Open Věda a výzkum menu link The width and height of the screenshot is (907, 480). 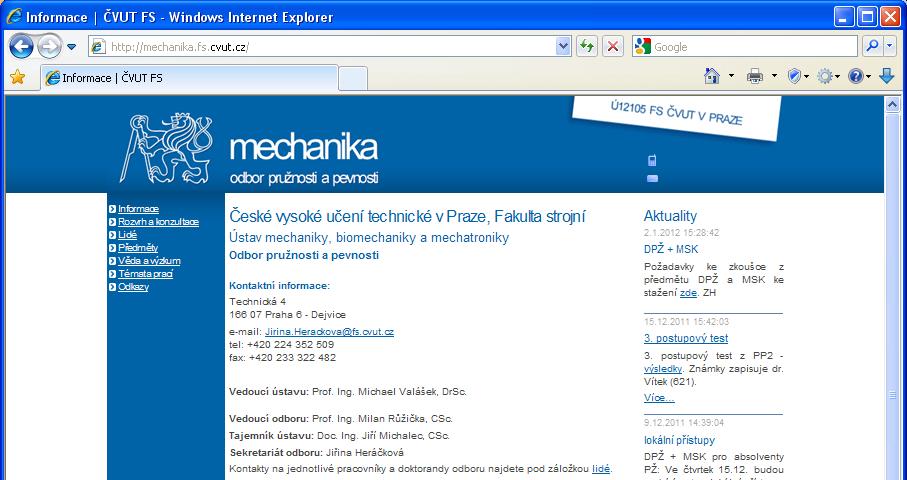[x=149, y=261]
